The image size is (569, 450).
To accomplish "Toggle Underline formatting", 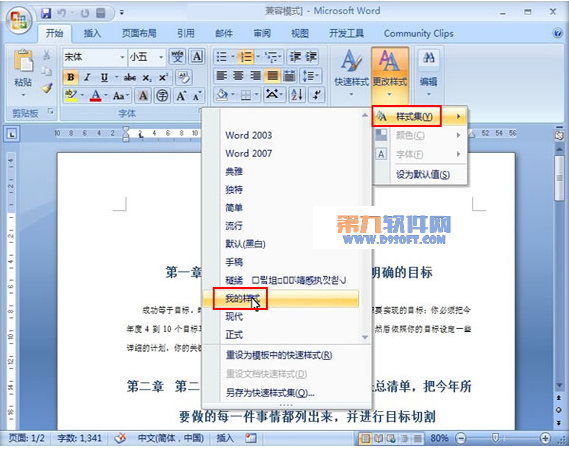I will pos(104,77).
